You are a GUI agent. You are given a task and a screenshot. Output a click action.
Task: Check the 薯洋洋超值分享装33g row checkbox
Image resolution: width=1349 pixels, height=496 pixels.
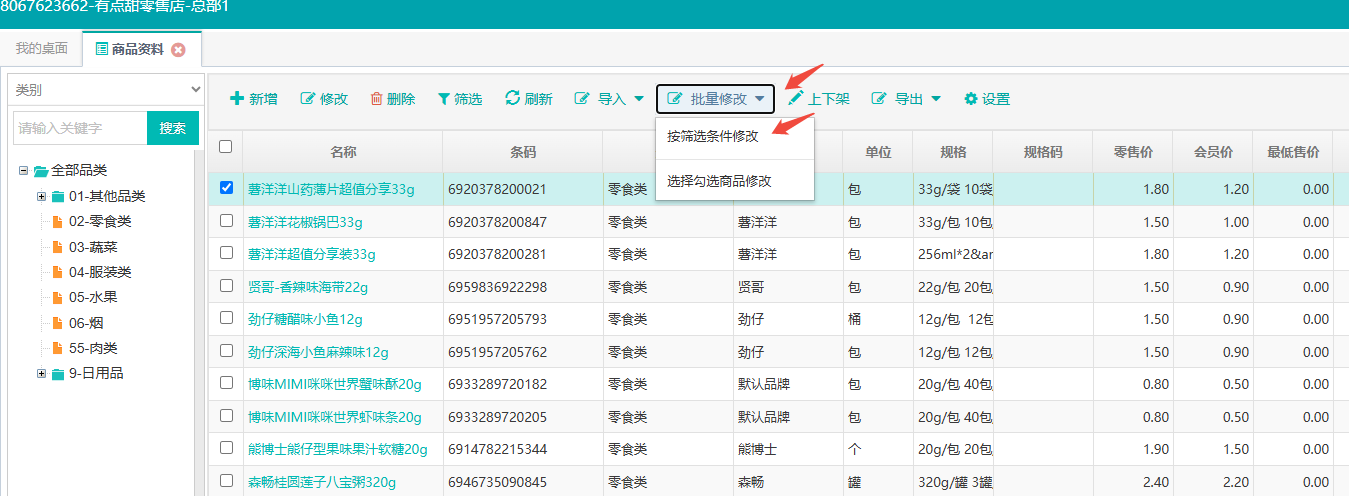(x=226, y=253)
